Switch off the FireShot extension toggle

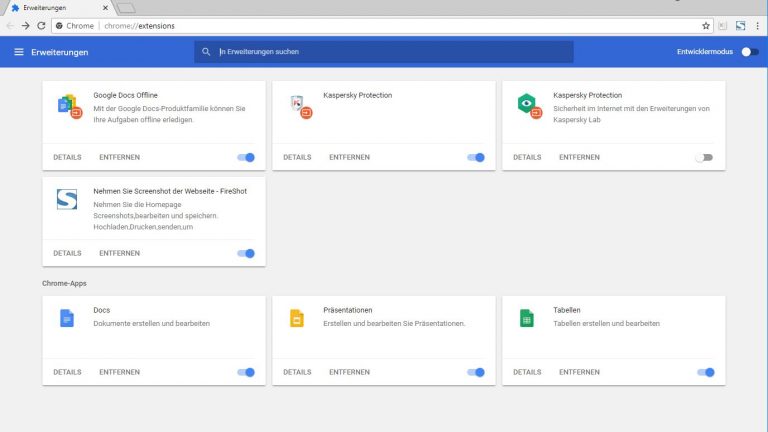tap(246, 253)
